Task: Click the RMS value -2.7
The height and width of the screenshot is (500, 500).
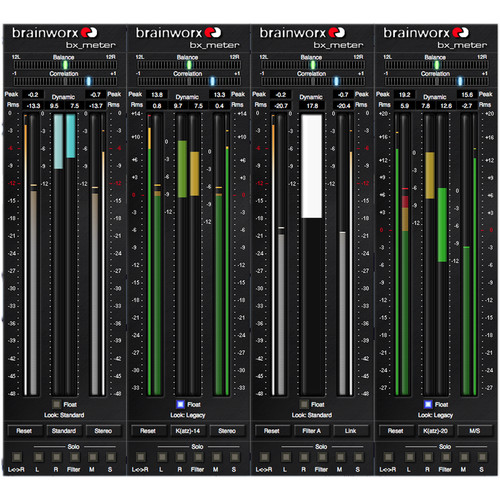Action: pyautogui.click(x=467, y=106)
